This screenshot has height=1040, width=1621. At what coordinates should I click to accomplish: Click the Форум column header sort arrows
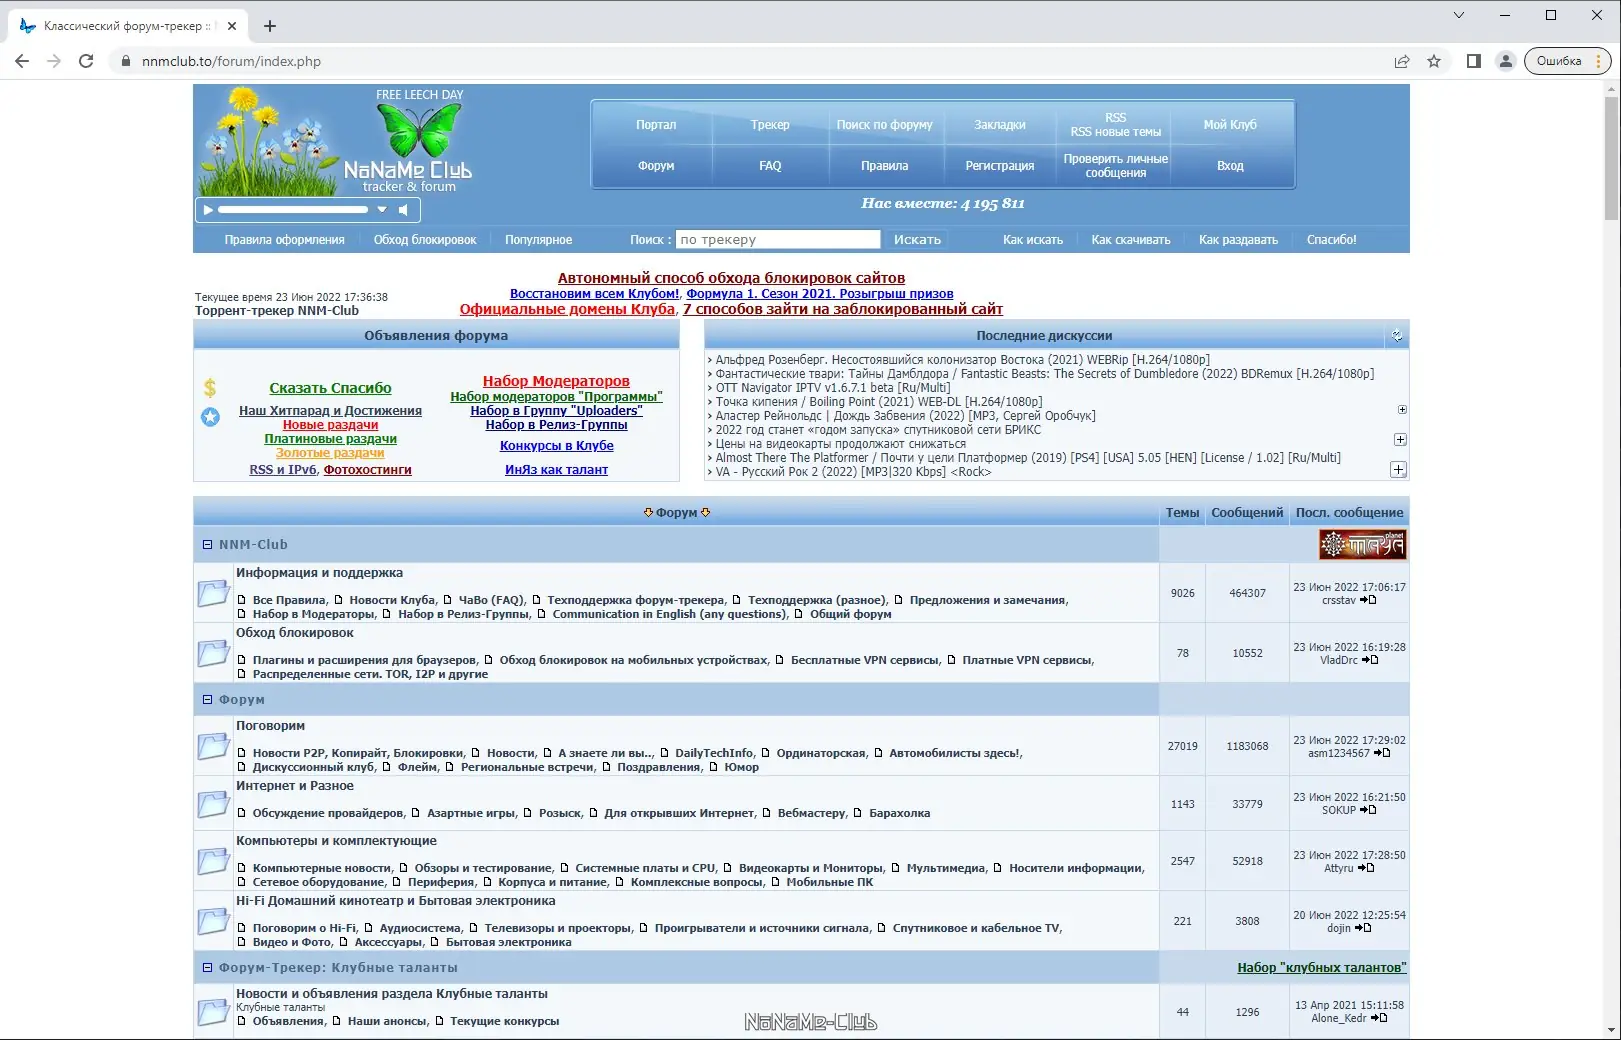click(677, 513)
